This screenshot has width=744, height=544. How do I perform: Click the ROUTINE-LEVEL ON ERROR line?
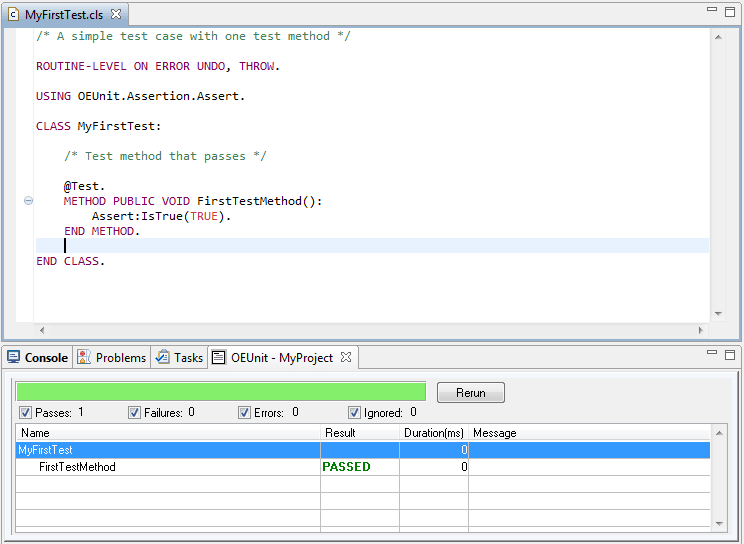(x=158, y=66)
